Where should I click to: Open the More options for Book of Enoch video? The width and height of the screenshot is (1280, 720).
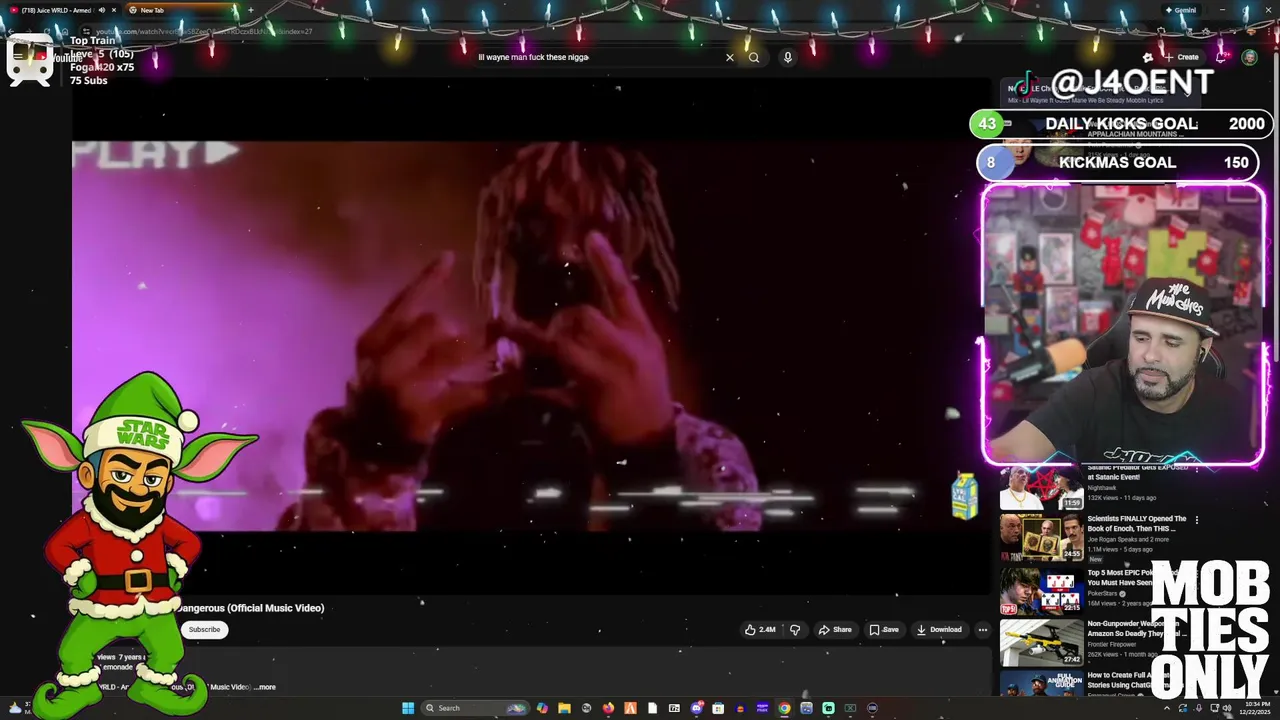1197,520
